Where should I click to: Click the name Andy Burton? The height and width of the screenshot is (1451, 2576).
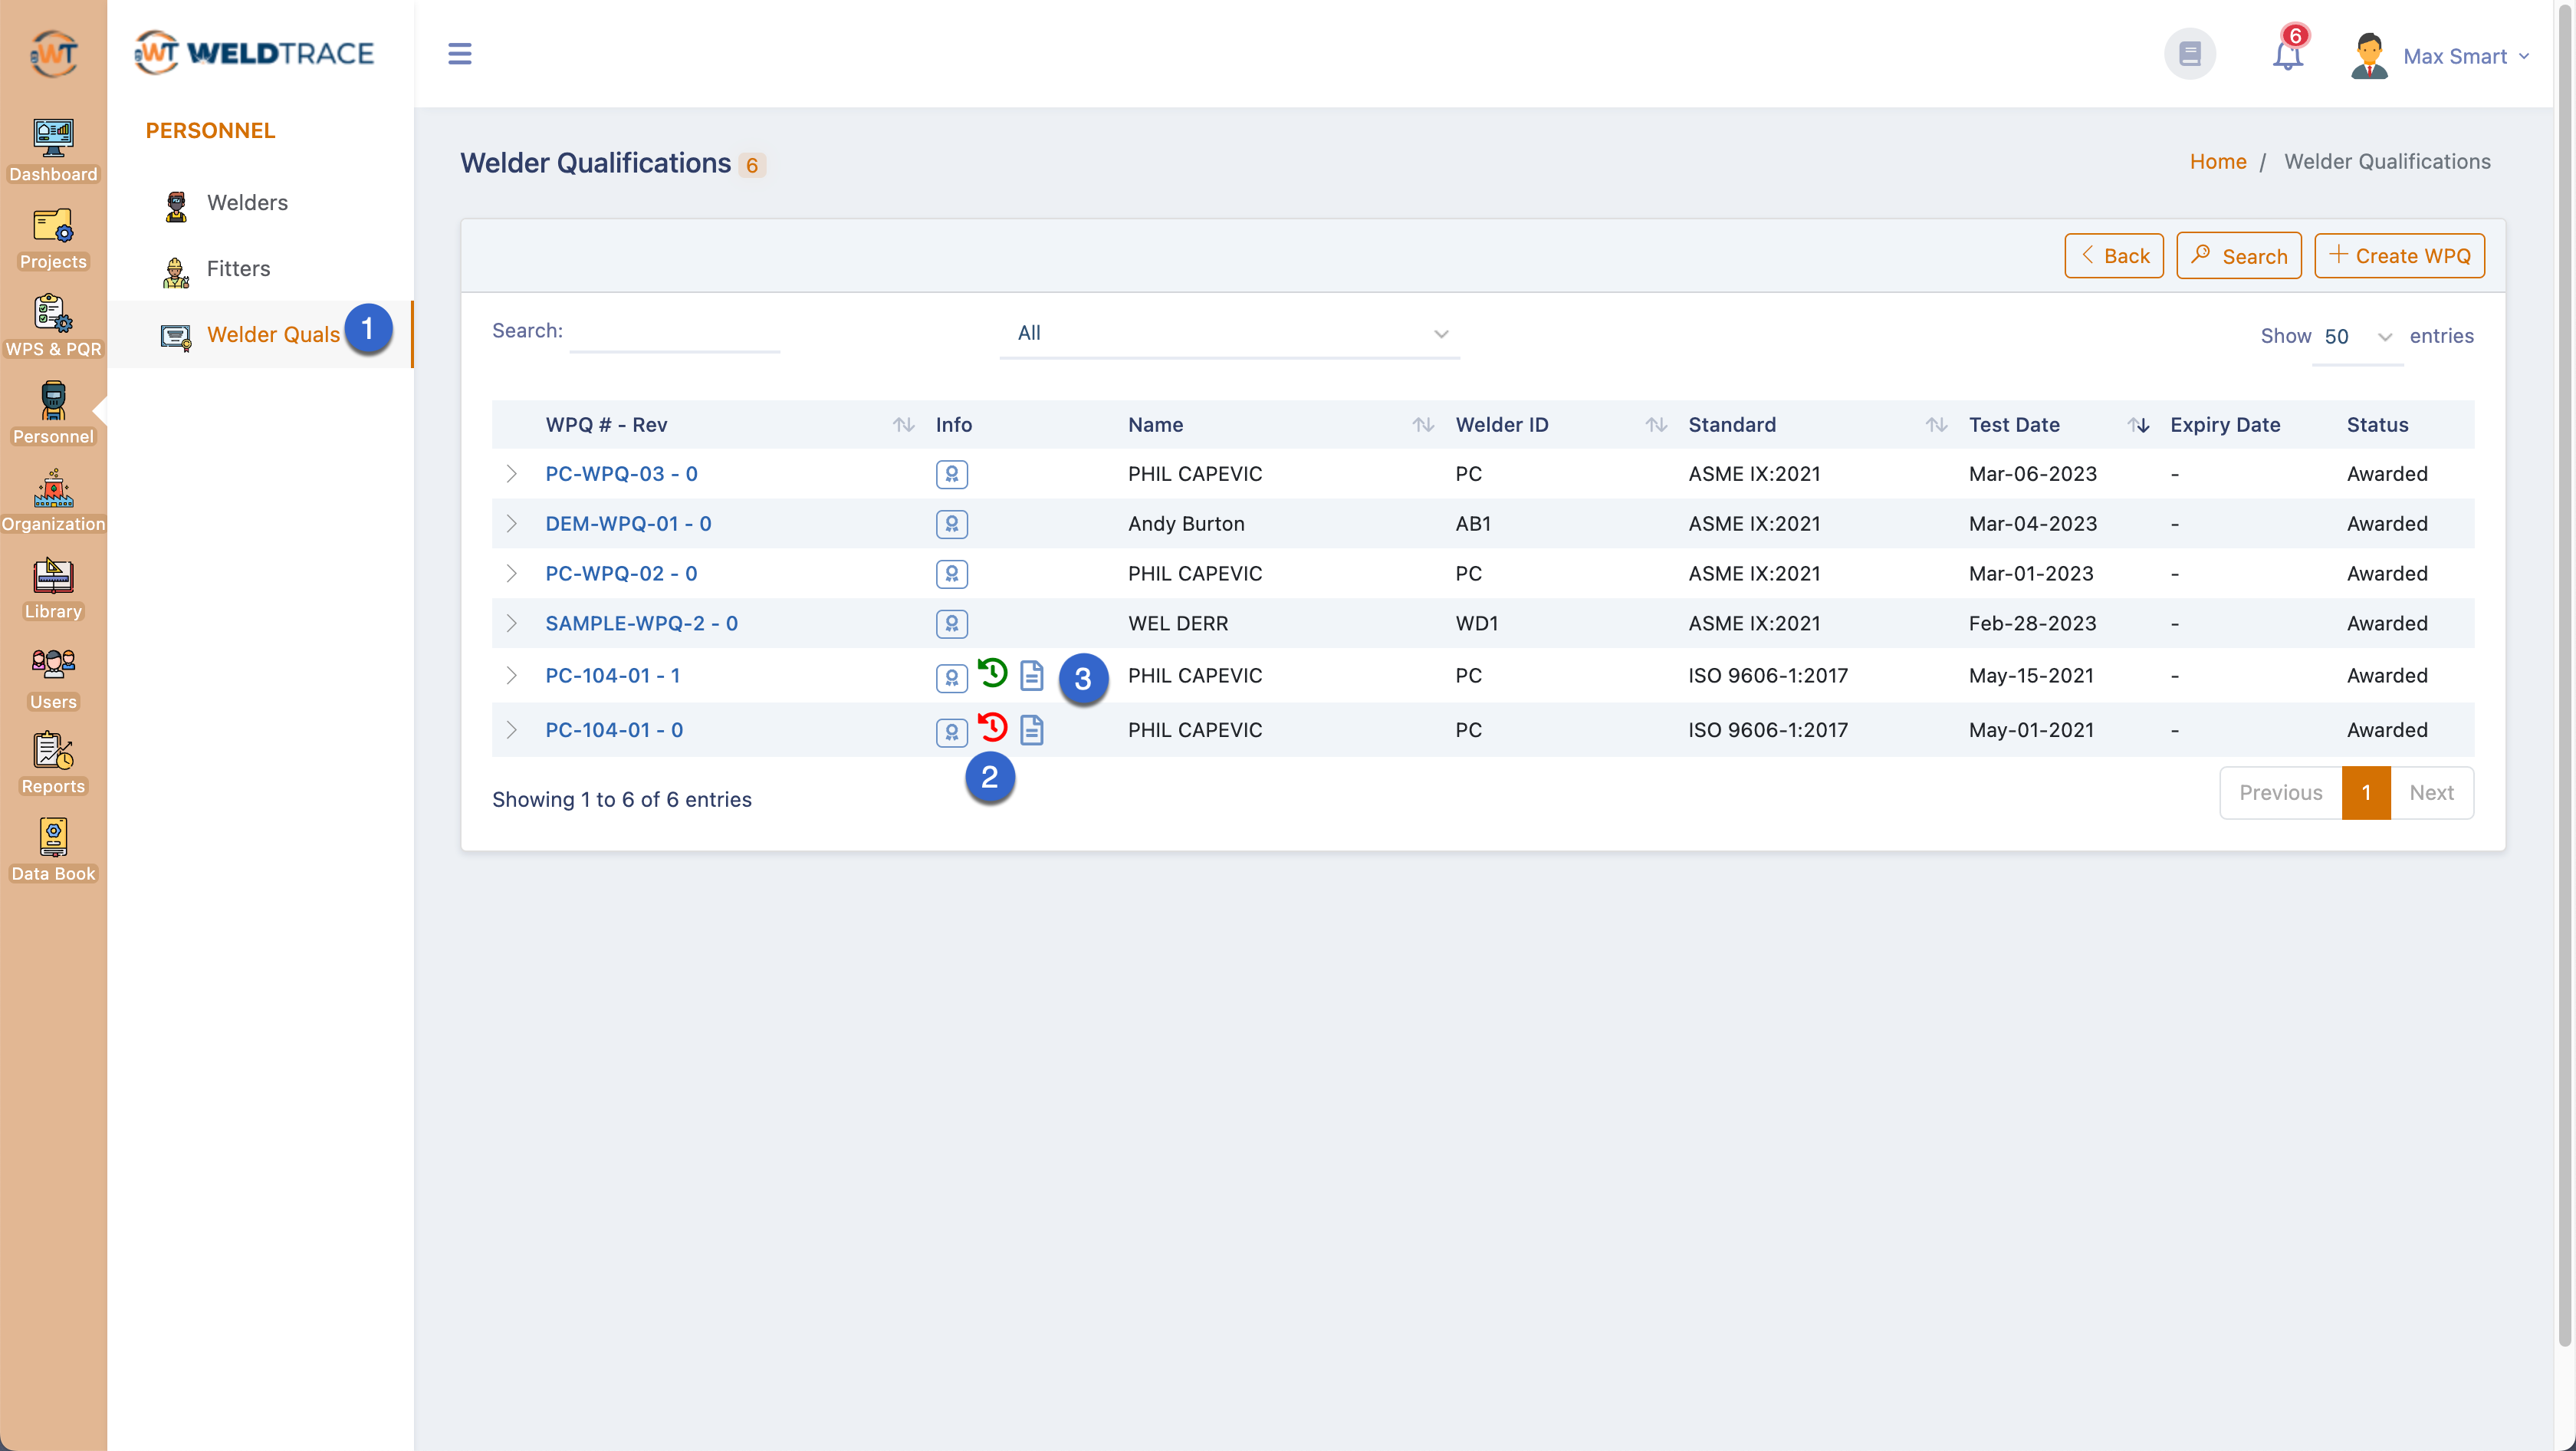(x=1186, y=524)
